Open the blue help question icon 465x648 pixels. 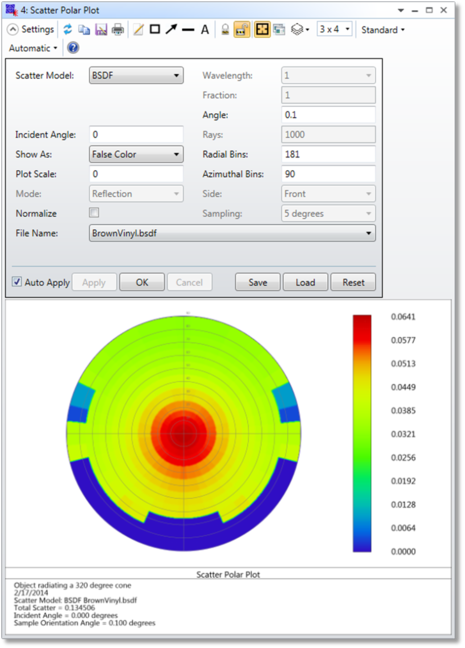tap(73, 48)
